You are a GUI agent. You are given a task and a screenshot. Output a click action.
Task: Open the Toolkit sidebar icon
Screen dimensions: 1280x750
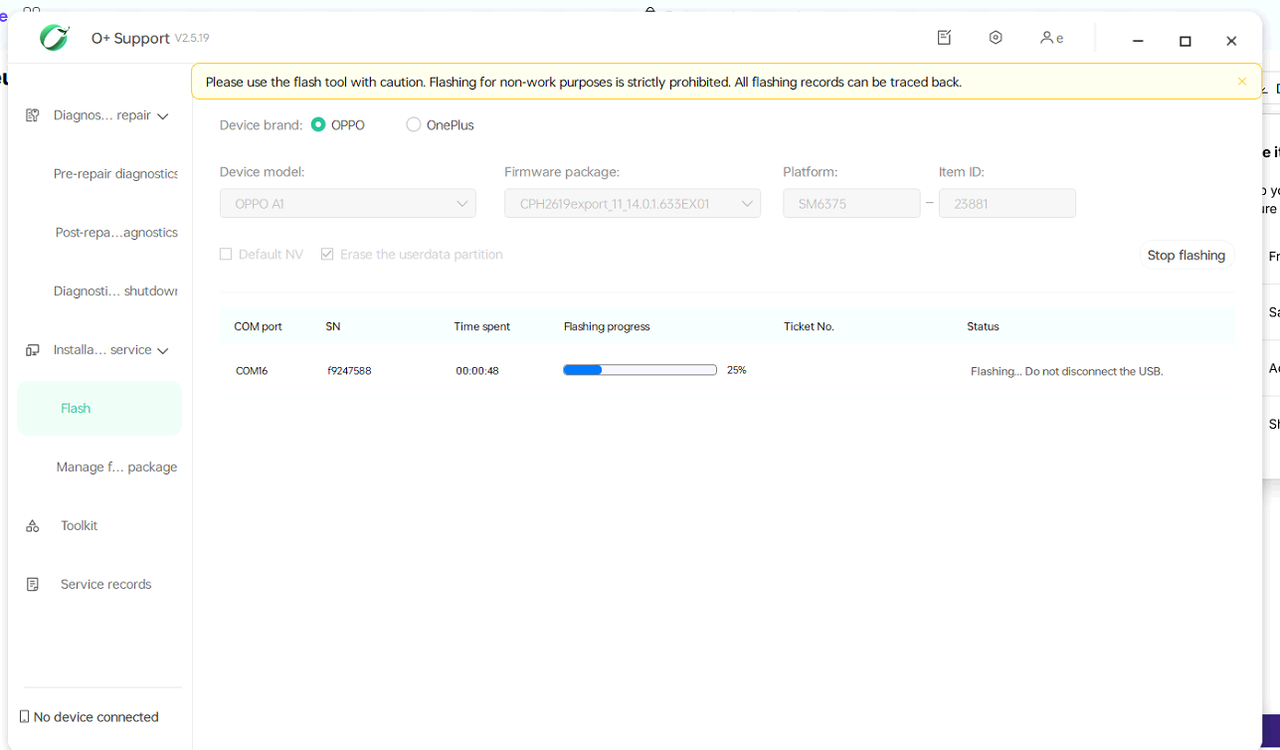point(31,525)
